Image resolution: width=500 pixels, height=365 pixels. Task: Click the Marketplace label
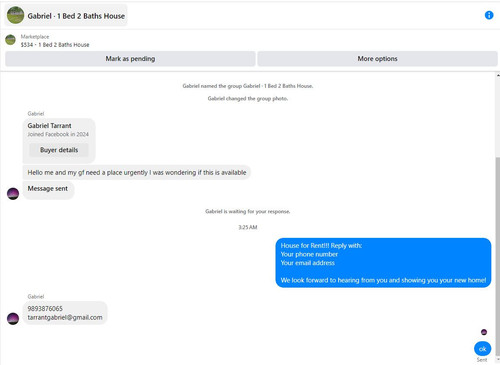point(35,37)
